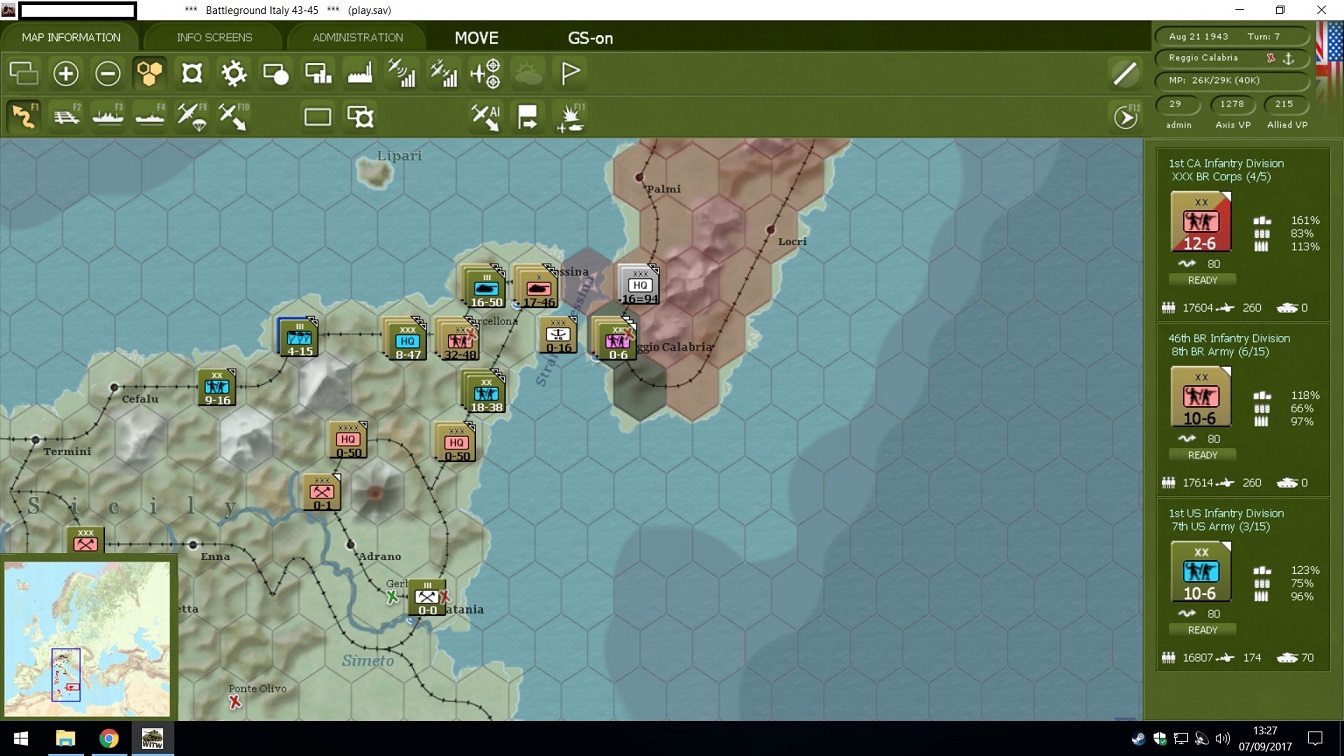Screen dimensions: 1344x756
Task: Click the AI air mission icon
Action: [x=486, y=117]
